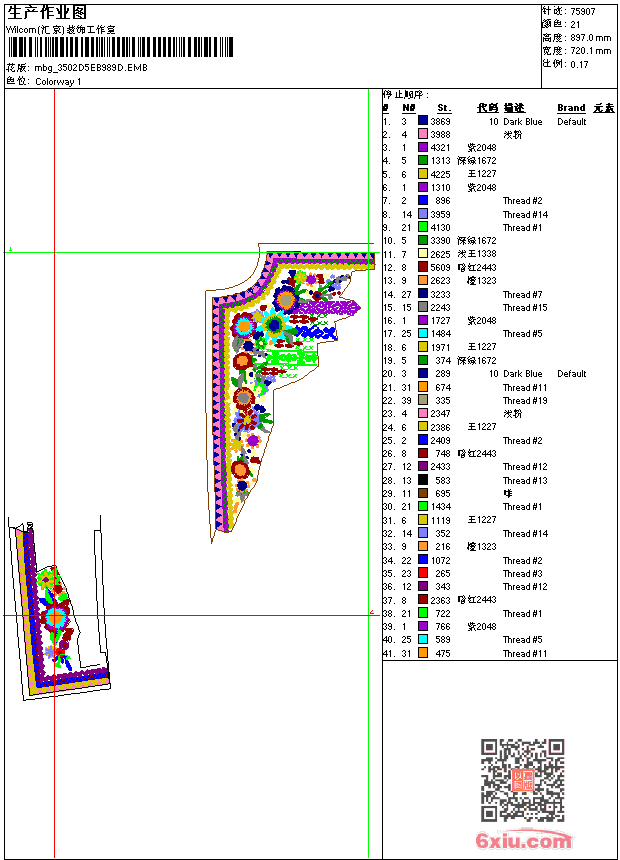The image size is (620, 860).
Task: Click the N# column header
Action: coord(408,108)
